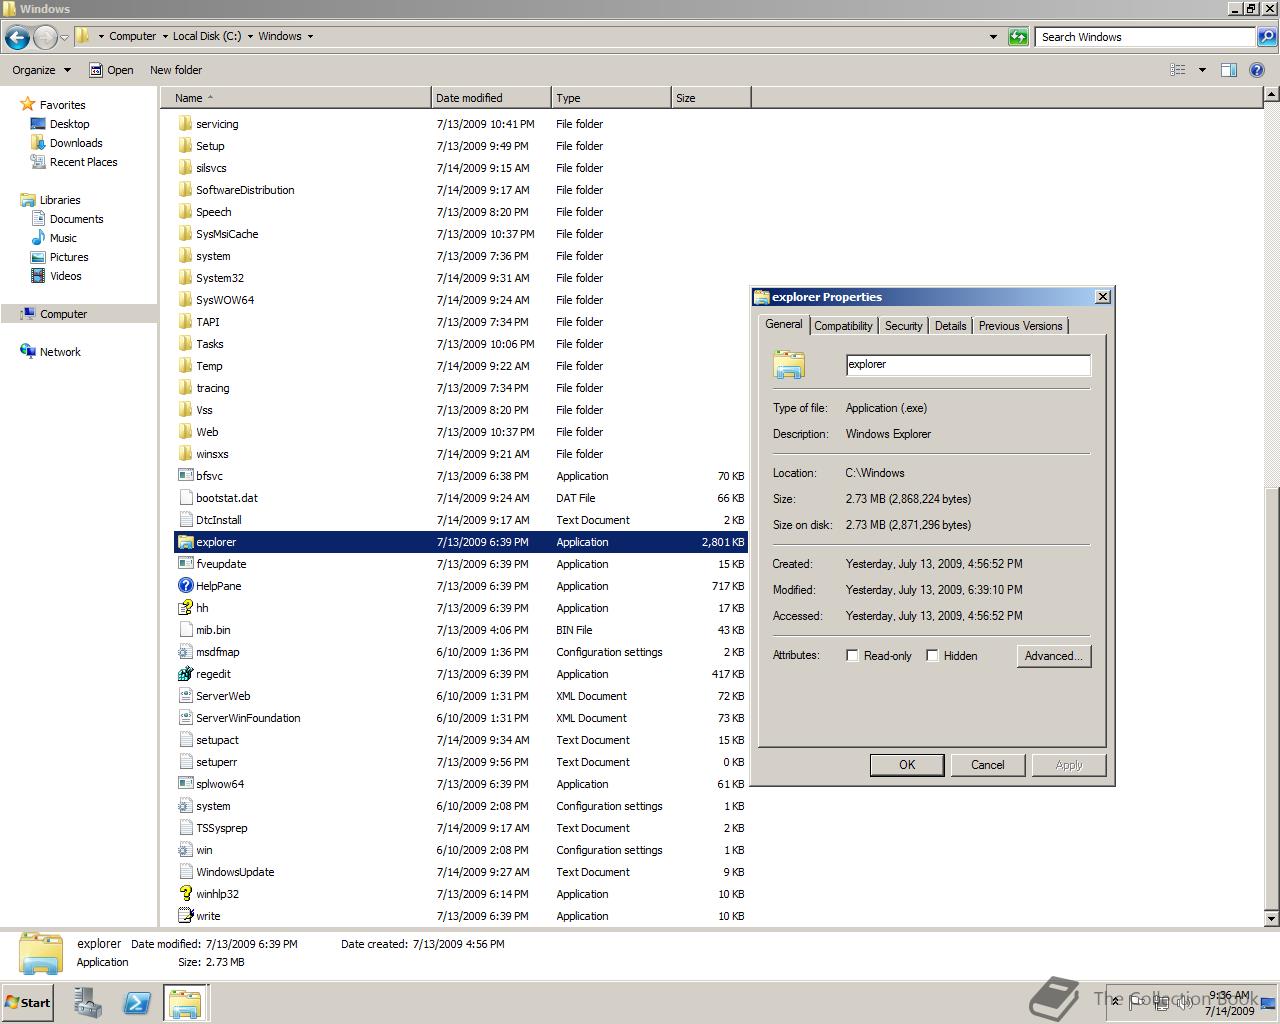Click the file name field containing explorer

point(968,365)
